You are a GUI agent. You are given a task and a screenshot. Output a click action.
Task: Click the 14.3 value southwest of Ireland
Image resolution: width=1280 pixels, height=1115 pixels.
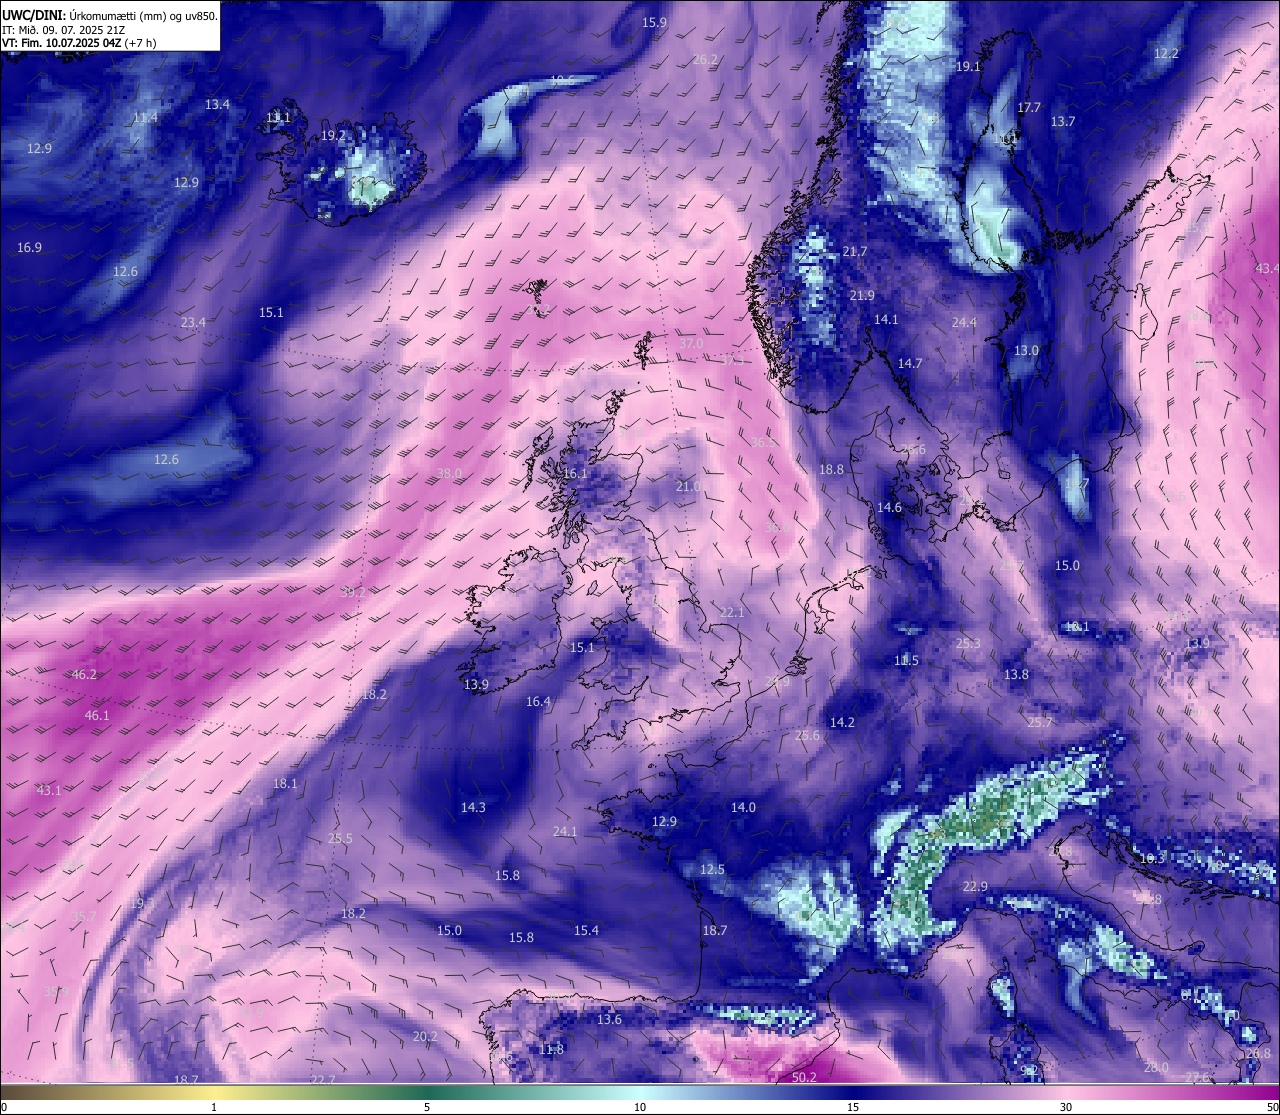[x=473, y=807]
